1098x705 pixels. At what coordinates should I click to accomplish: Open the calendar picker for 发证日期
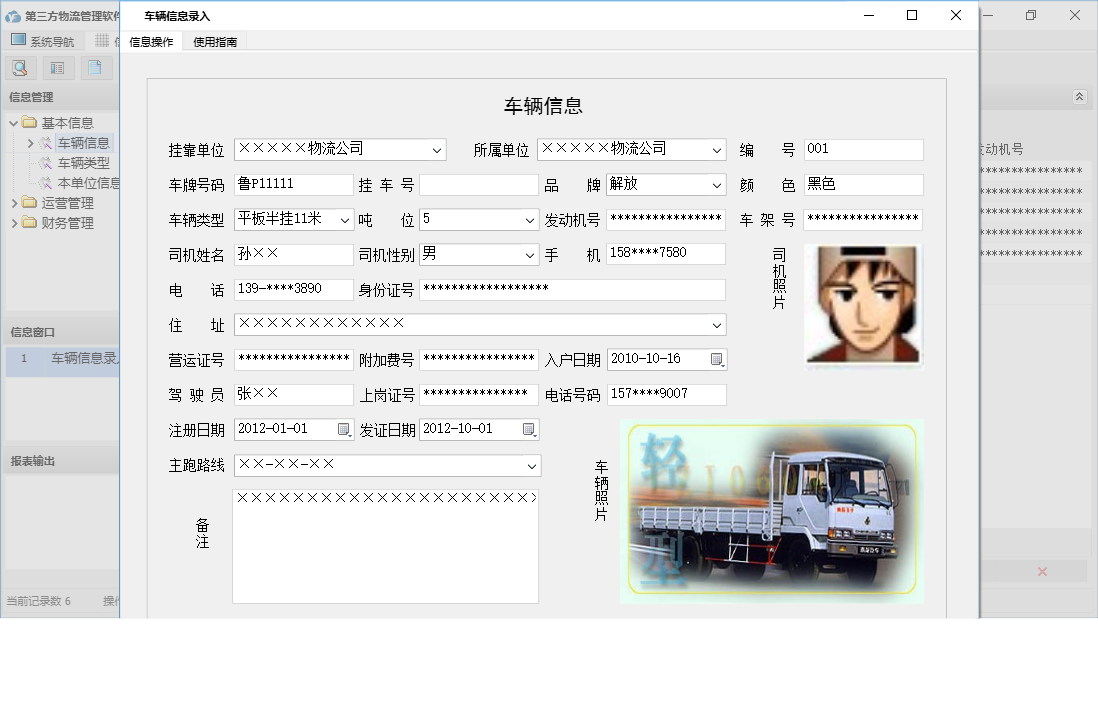pos(529,430)
